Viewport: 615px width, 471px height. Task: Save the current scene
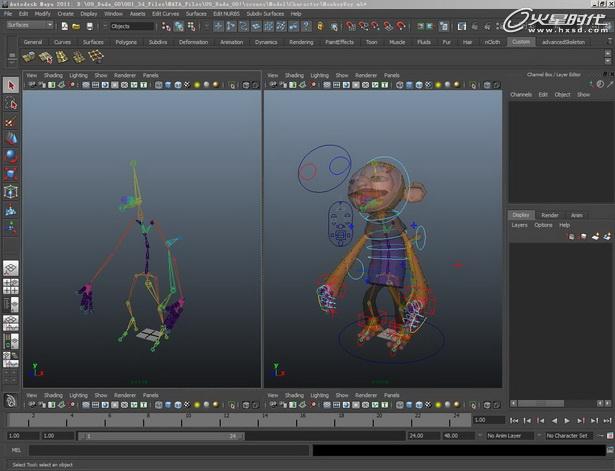coord(90,26)
